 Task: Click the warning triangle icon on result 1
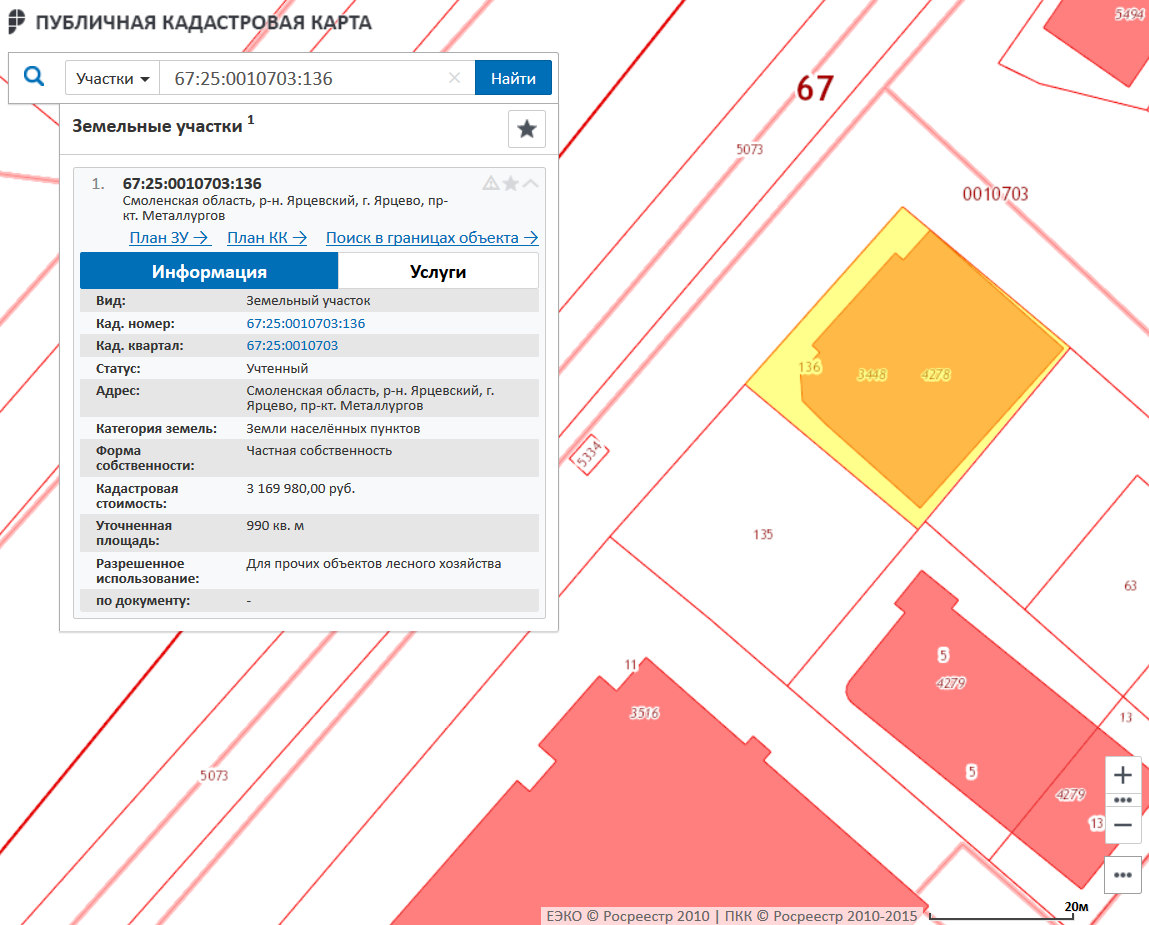point(491,183)
